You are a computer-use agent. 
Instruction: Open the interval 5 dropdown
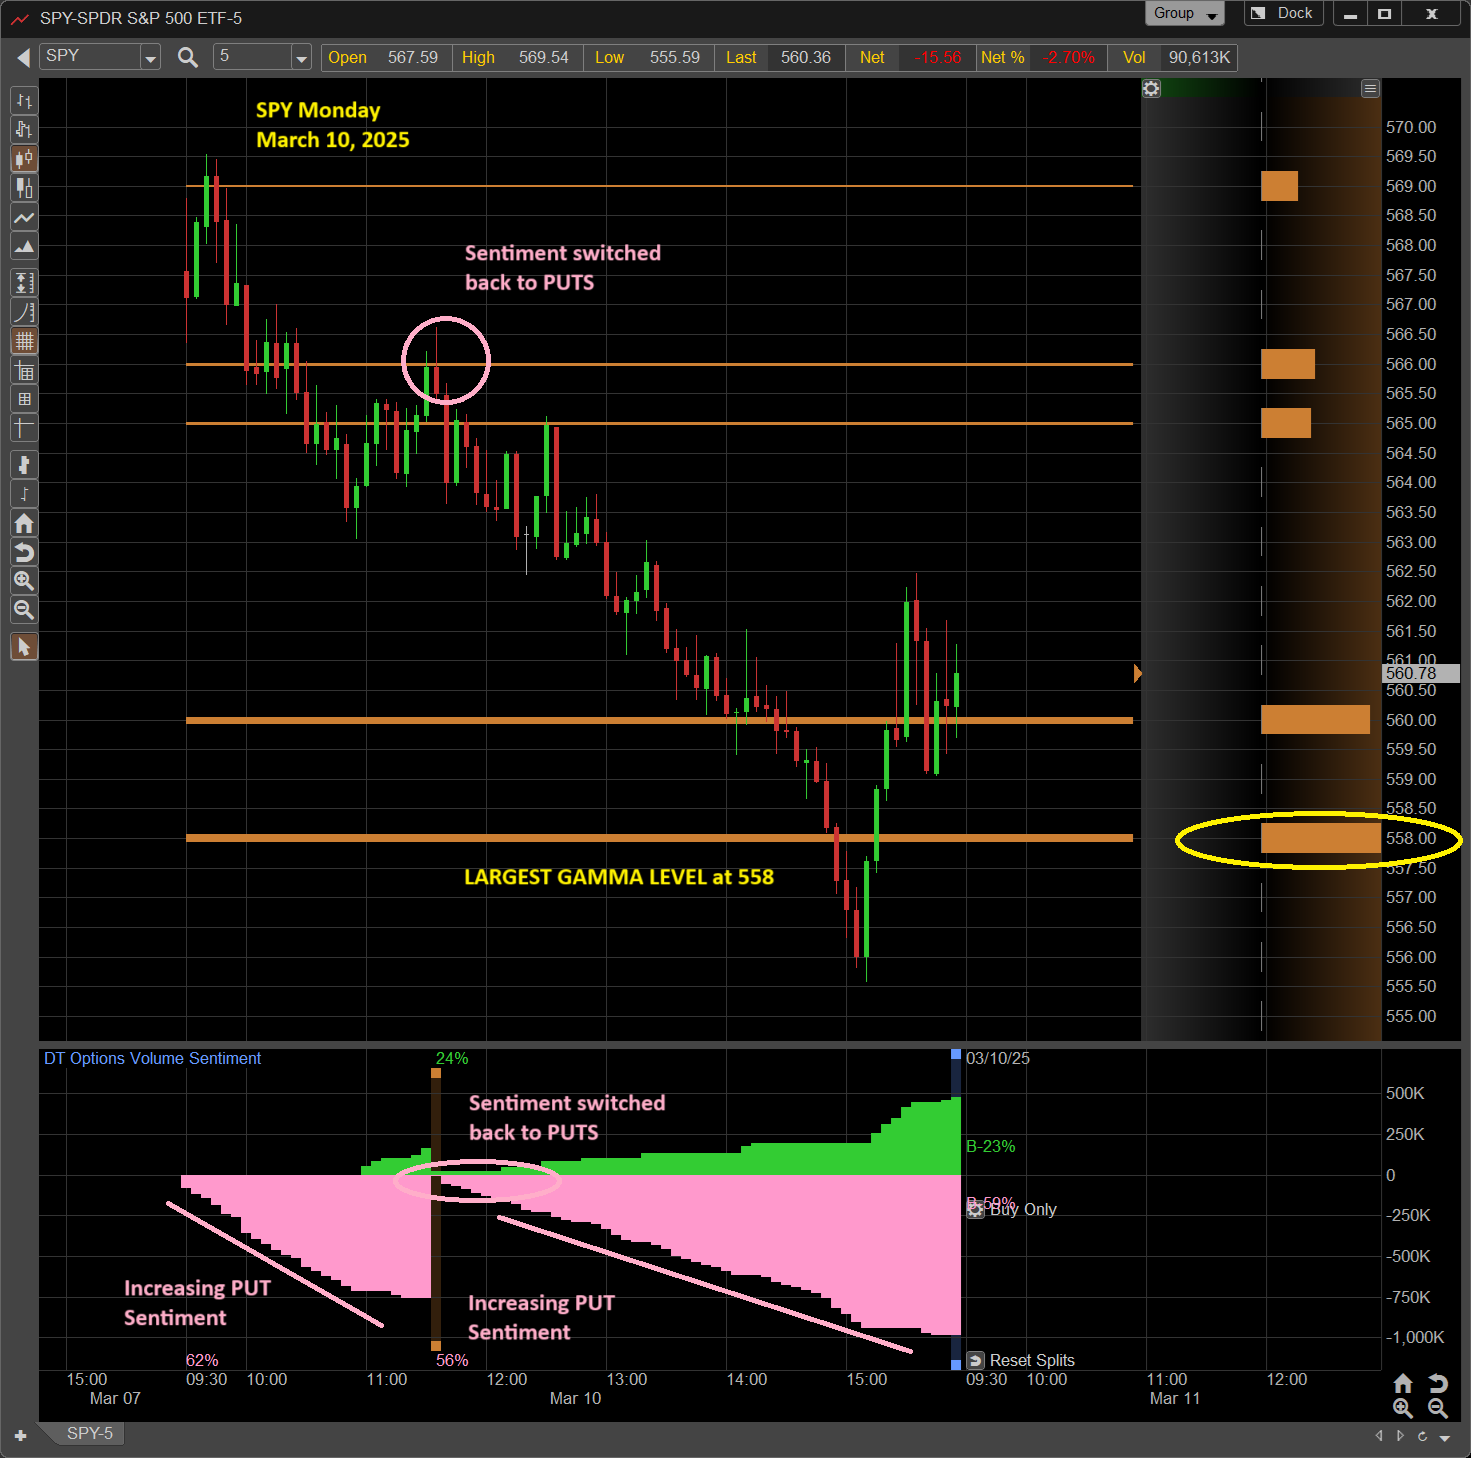[x=301, y=58]
